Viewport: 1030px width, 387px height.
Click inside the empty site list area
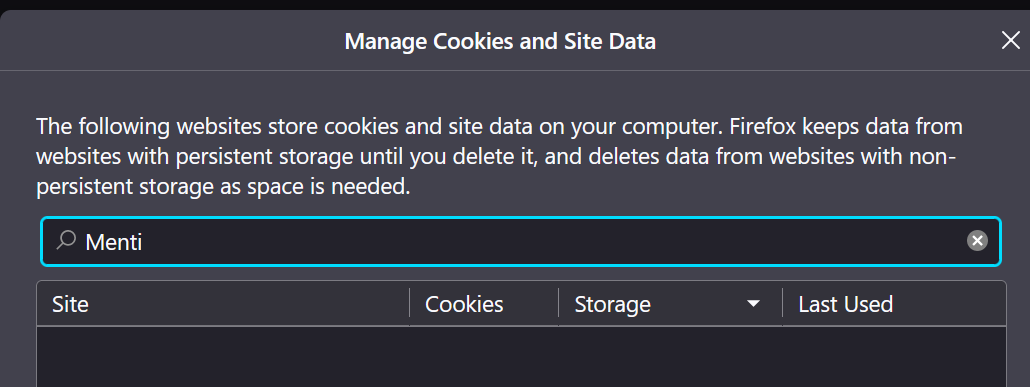point(521,357)
